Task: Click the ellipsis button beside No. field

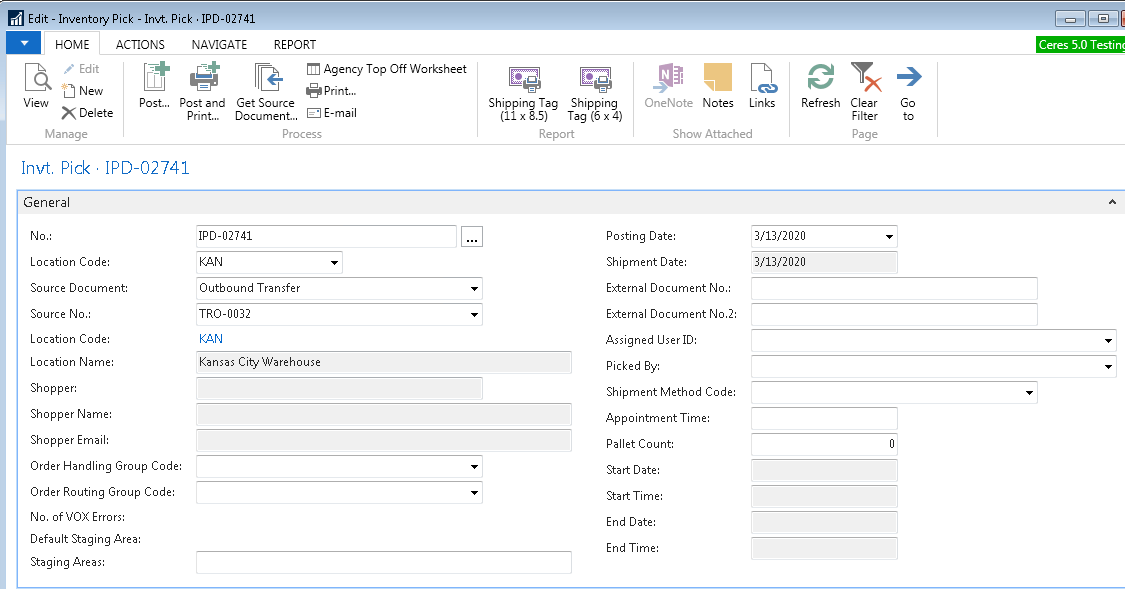Action: pos(473,237)
